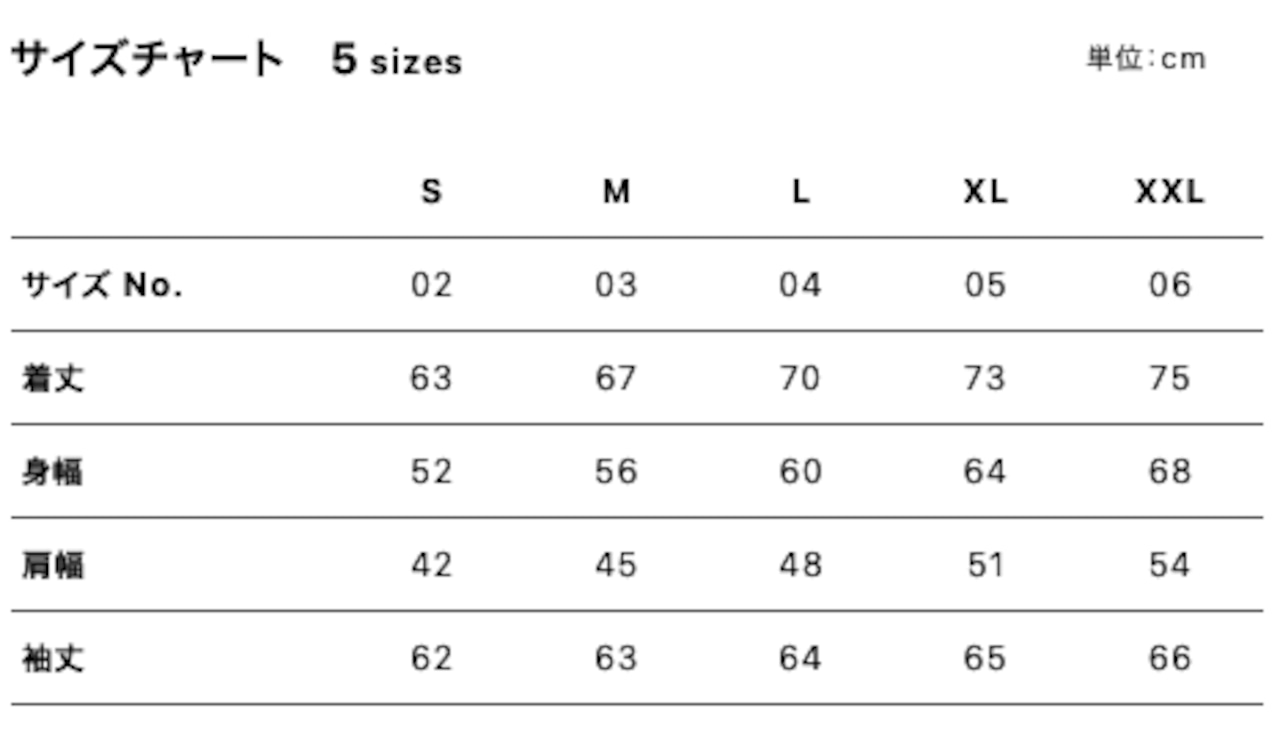Click the 単位:cm unit label
This screenshot has width=1280, height=755.
[x=1146, y=59]
